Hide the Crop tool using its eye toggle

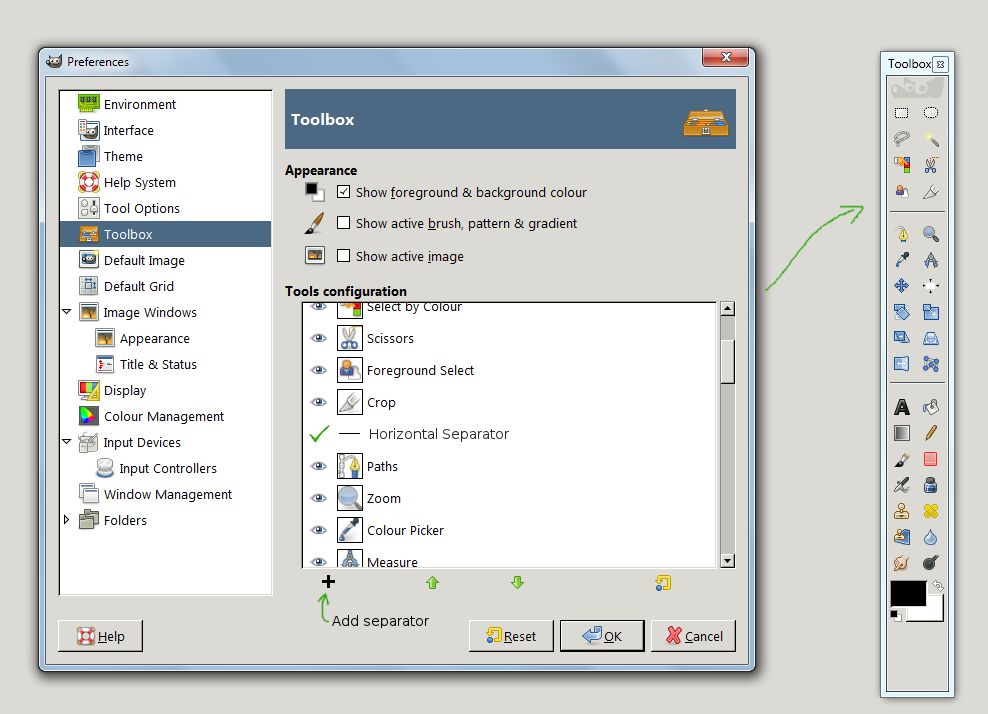click(x=318, y=401)
